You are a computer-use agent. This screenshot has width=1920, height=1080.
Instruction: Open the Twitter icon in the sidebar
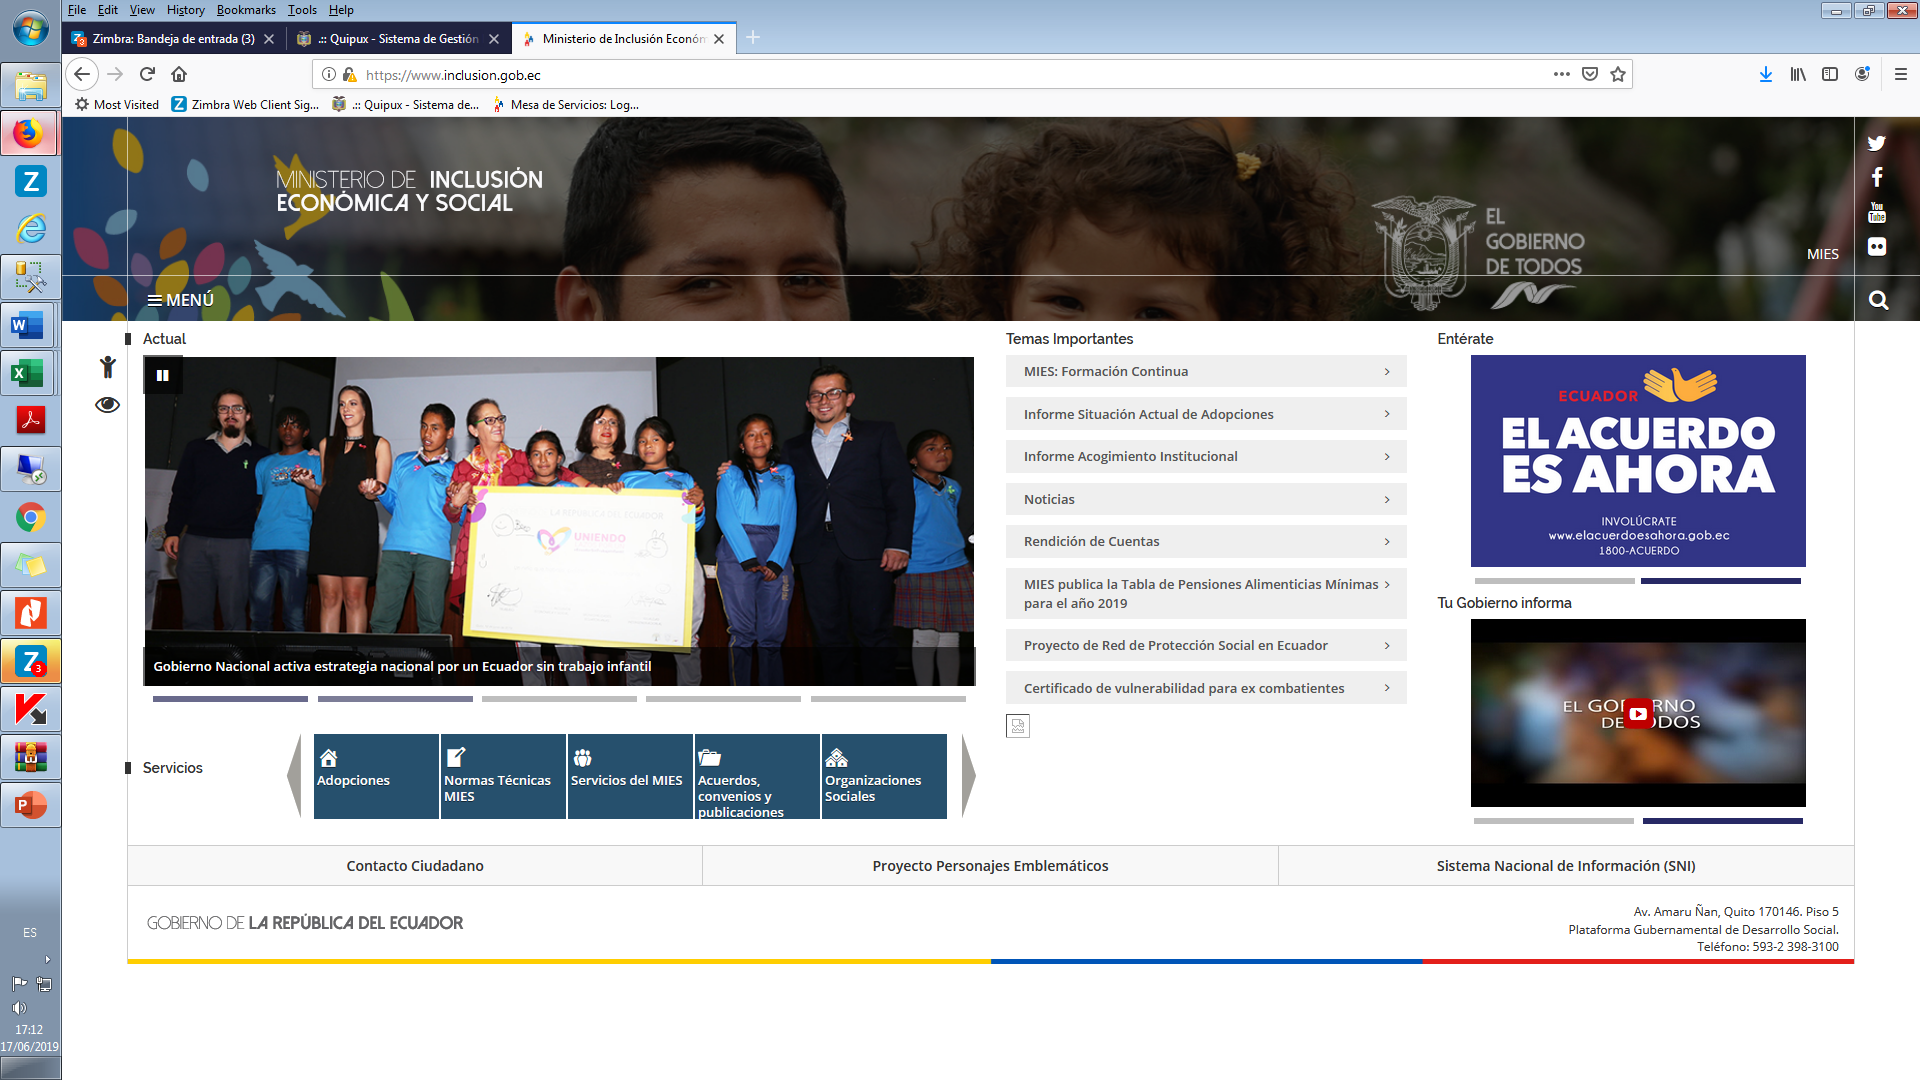click(1876, 143)
